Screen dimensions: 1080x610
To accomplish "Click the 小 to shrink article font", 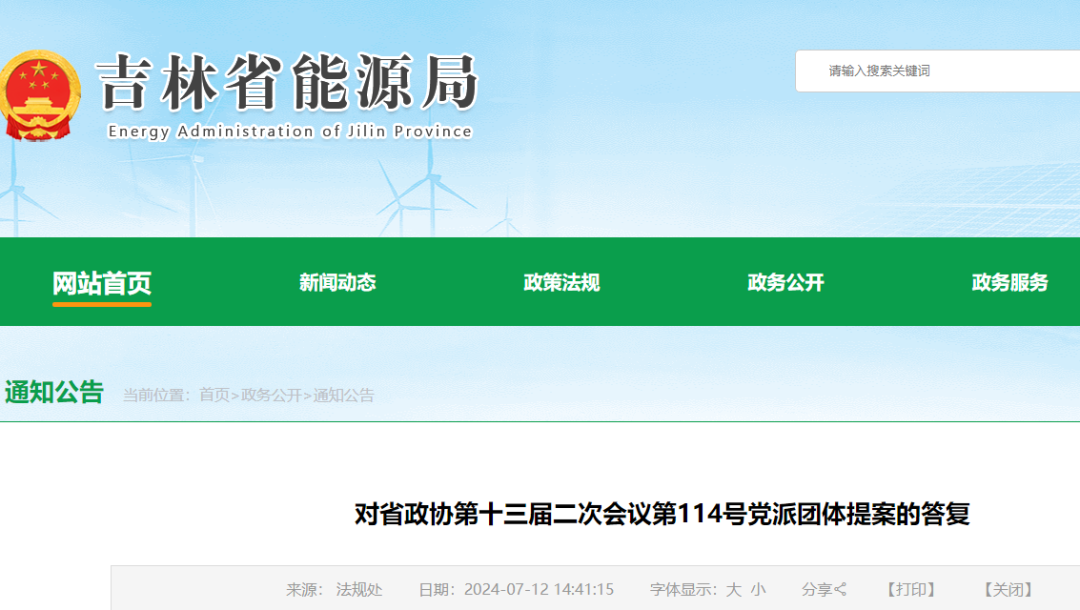I will click(760, 589).
